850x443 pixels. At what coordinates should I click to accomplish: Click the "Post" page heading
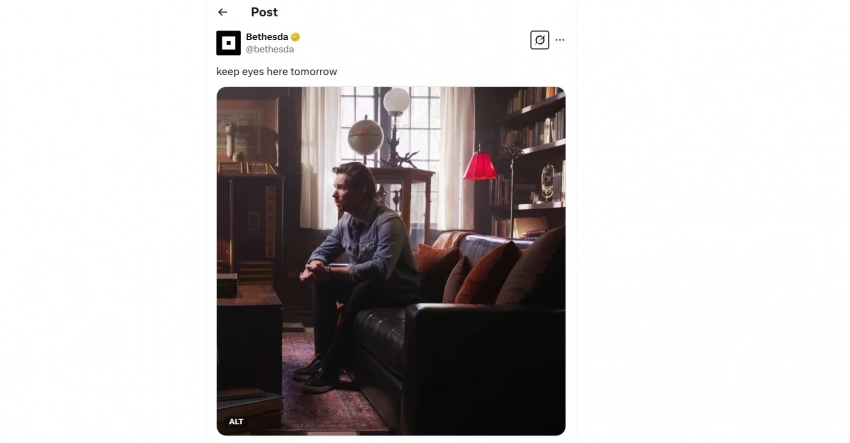[x=264, y=12]
